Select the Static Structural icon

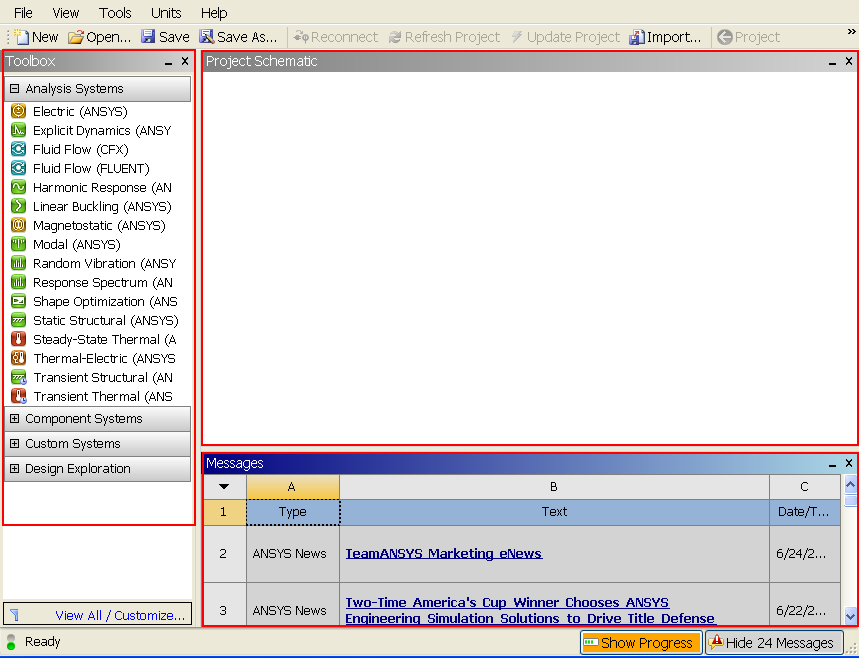click(x=18, y=321)
